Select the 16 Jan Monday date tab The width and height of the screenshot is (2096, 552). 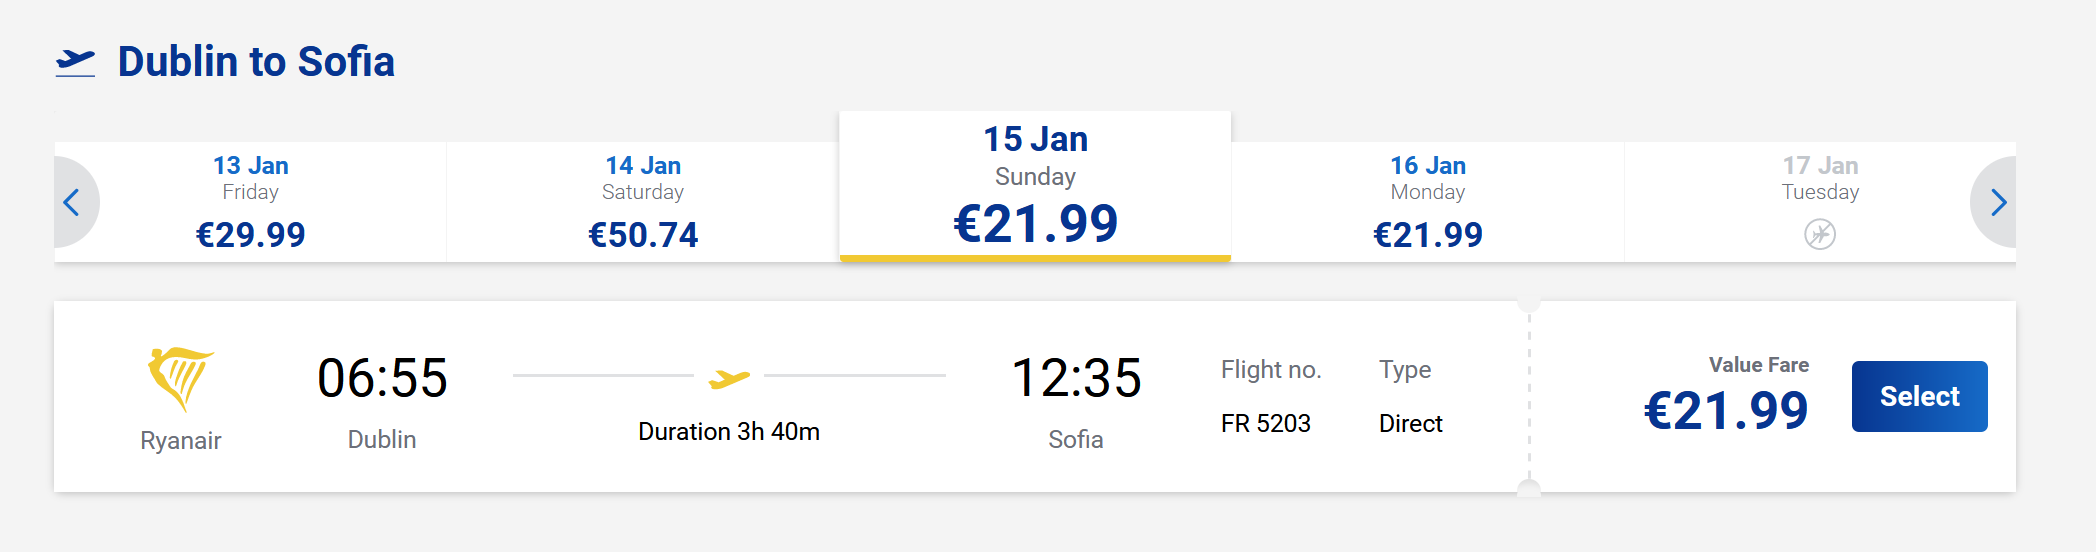click(x=1428, y=202)
